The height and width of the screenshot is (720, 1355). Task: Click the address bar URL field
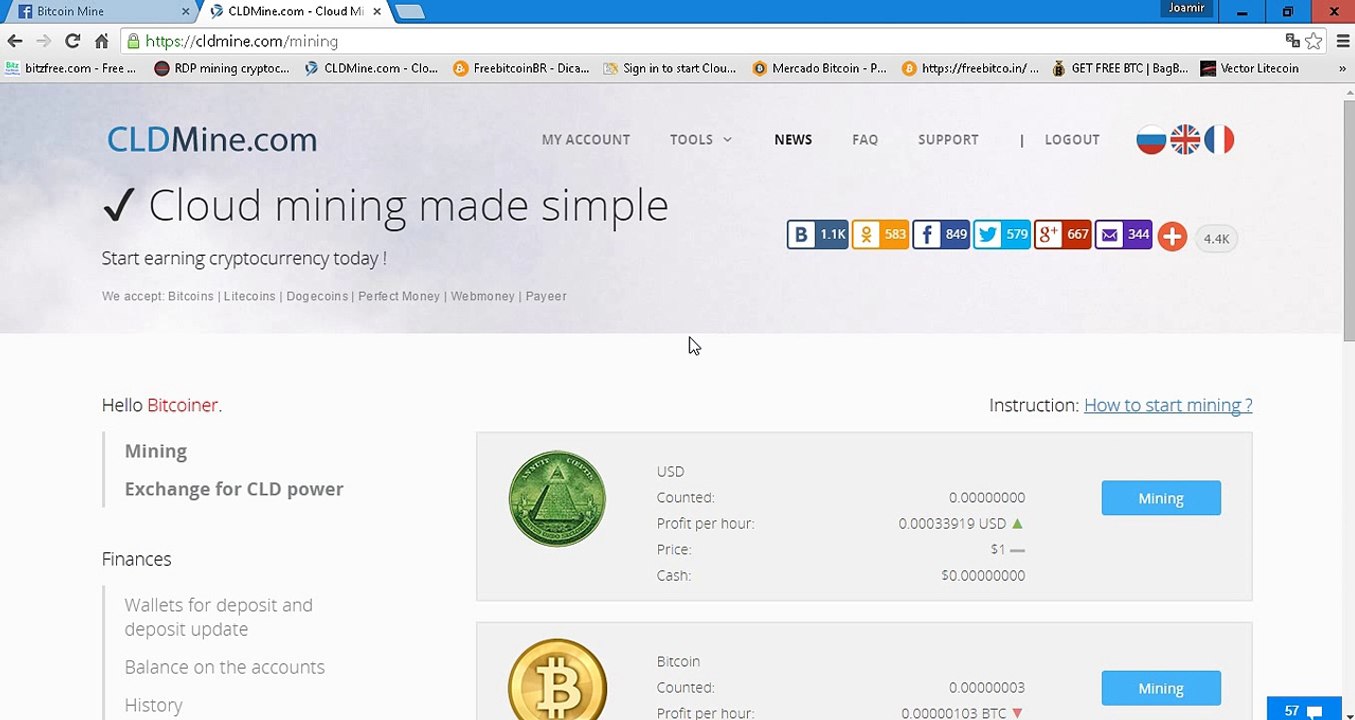[700, 41]
